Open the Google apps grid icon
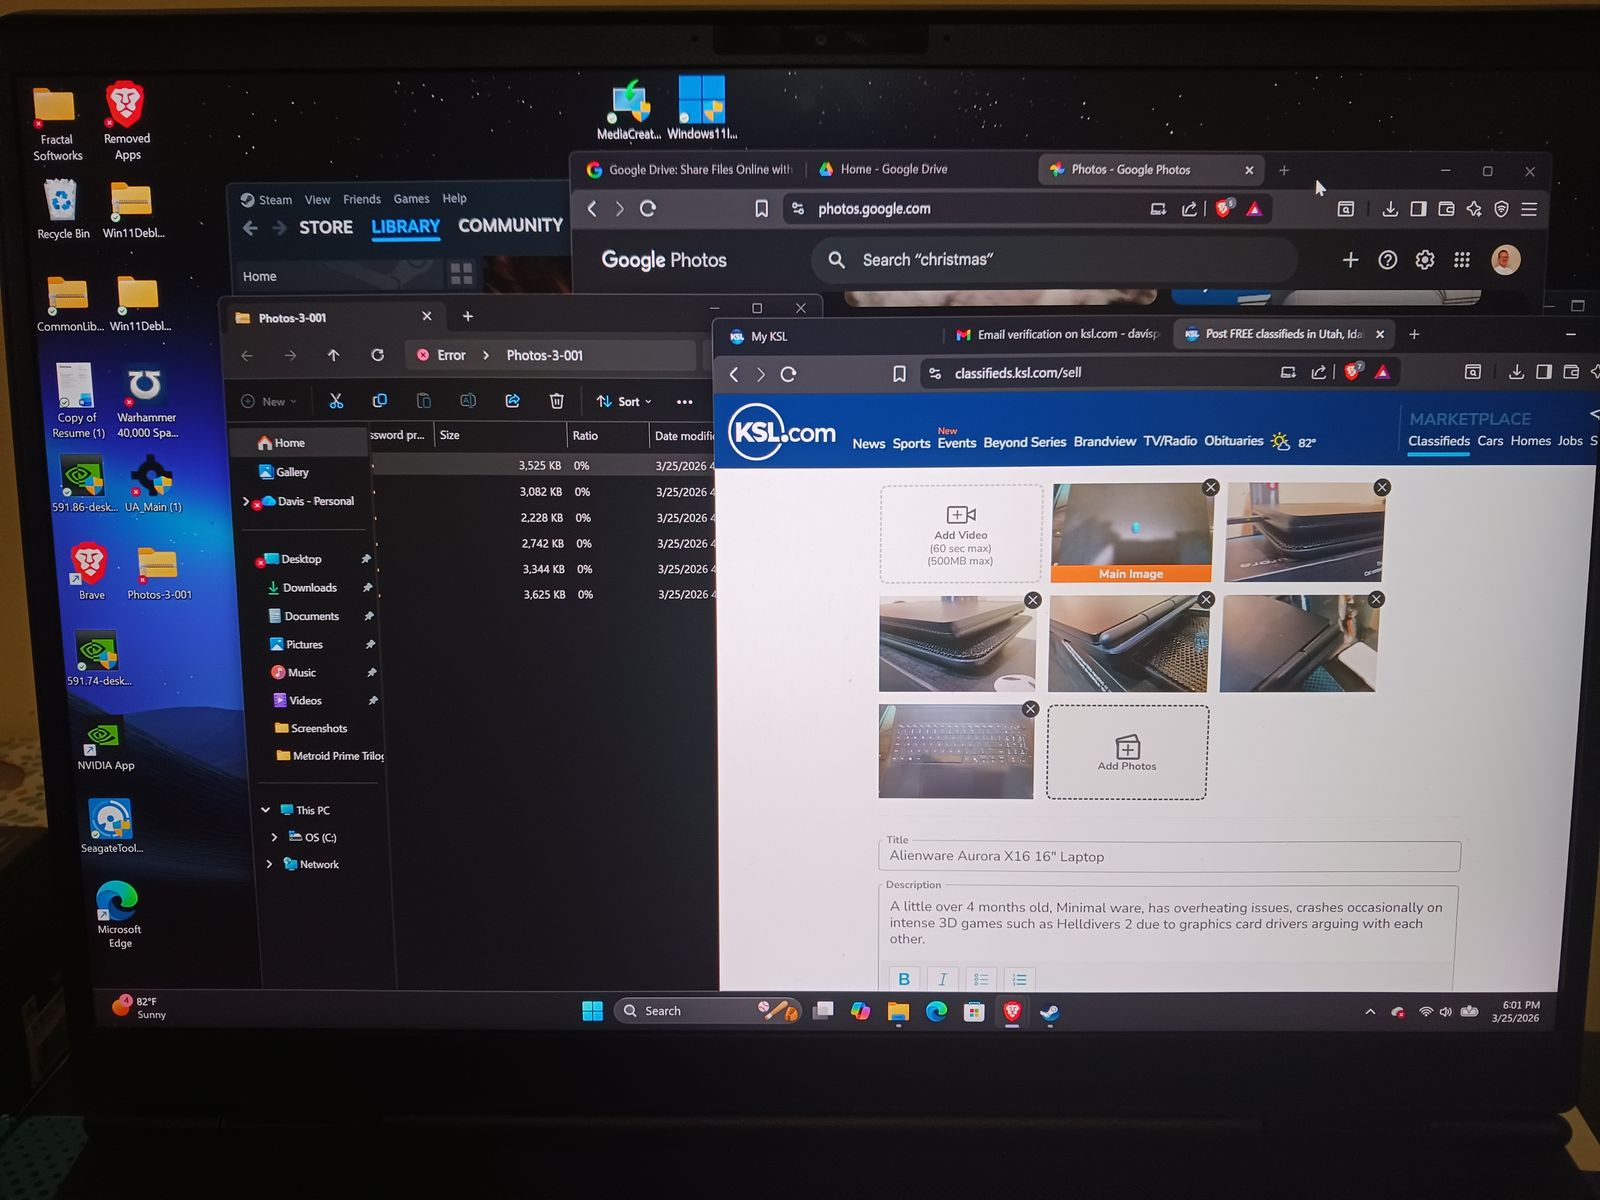 pyautogui.click(x=1462, y=260)
